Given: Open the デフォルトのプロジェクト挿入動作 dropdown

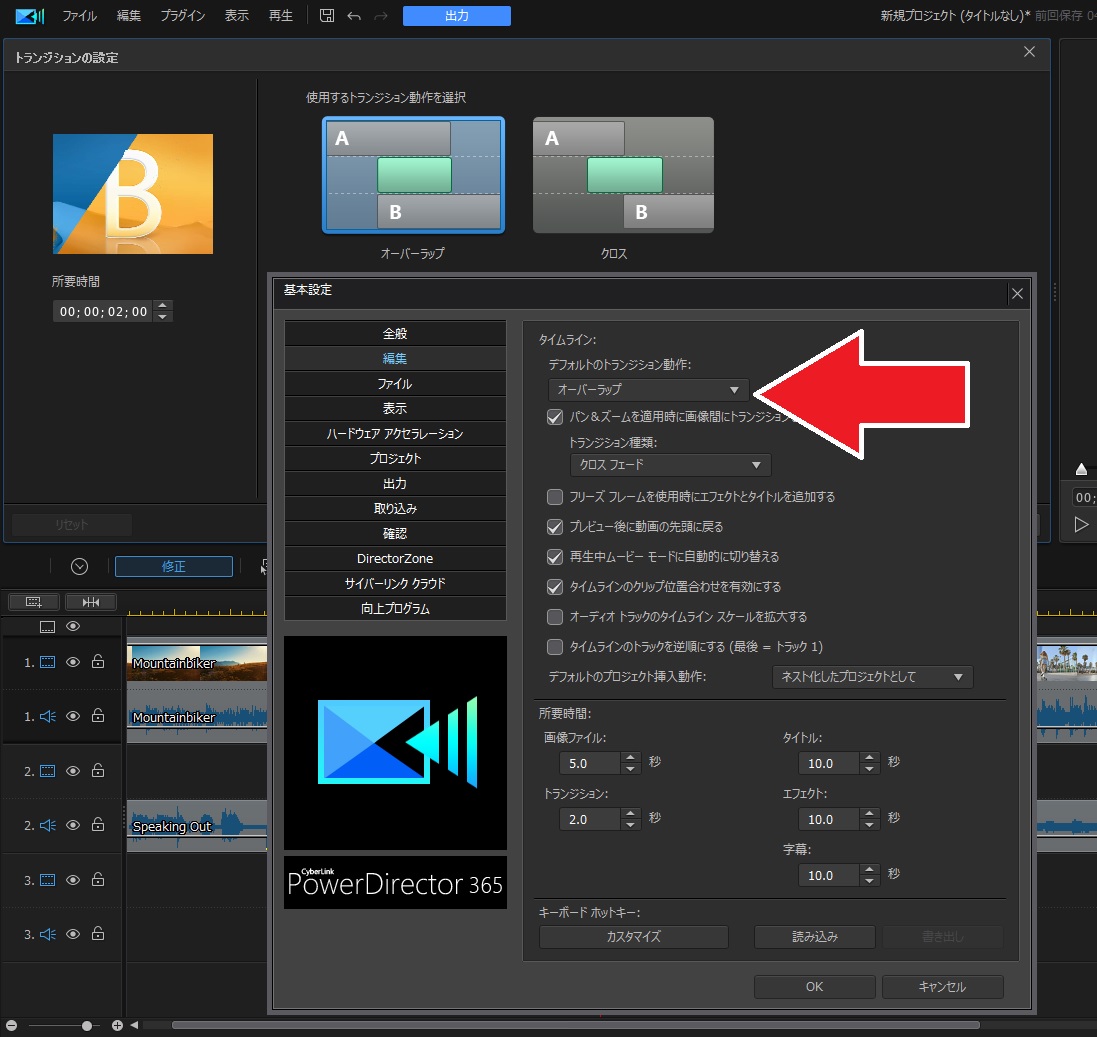Looking at the screenshot, I should click(872, 677).
